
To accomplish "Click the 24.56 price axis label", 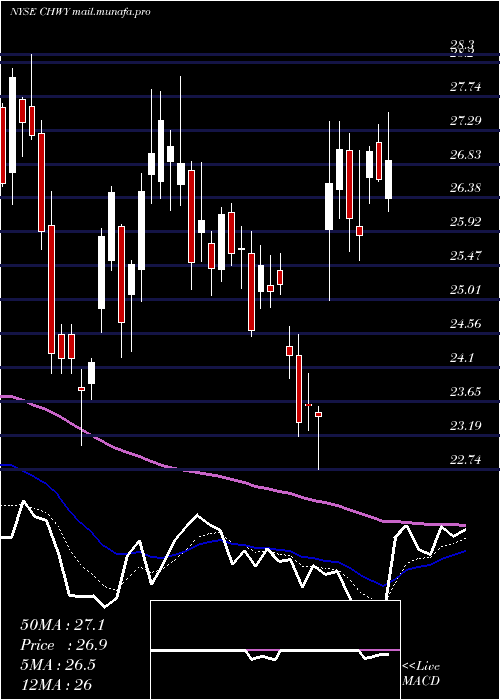I will 466,323.
